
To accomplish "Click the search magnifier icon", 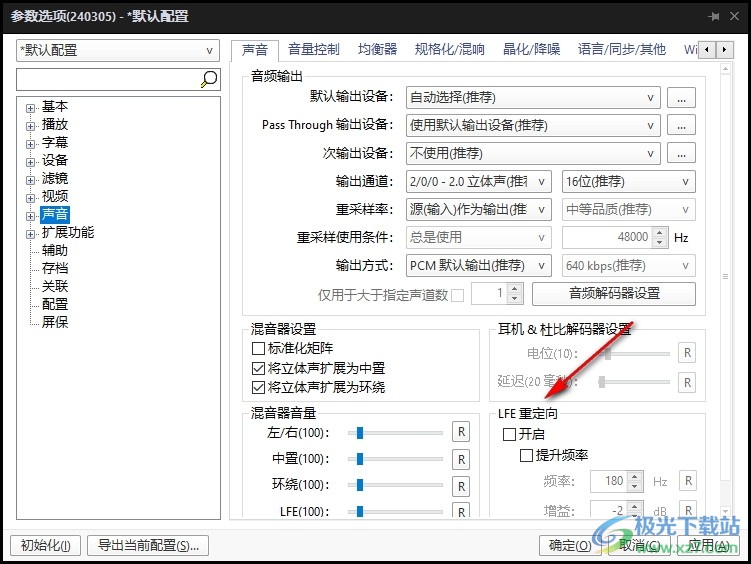I will point(209,79).
